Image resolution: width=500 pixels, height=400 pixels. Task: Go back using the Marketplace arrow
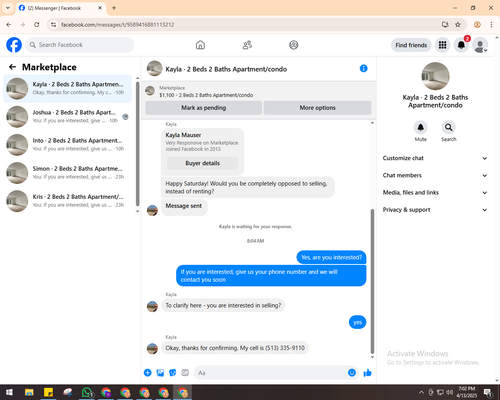(12, 67)
